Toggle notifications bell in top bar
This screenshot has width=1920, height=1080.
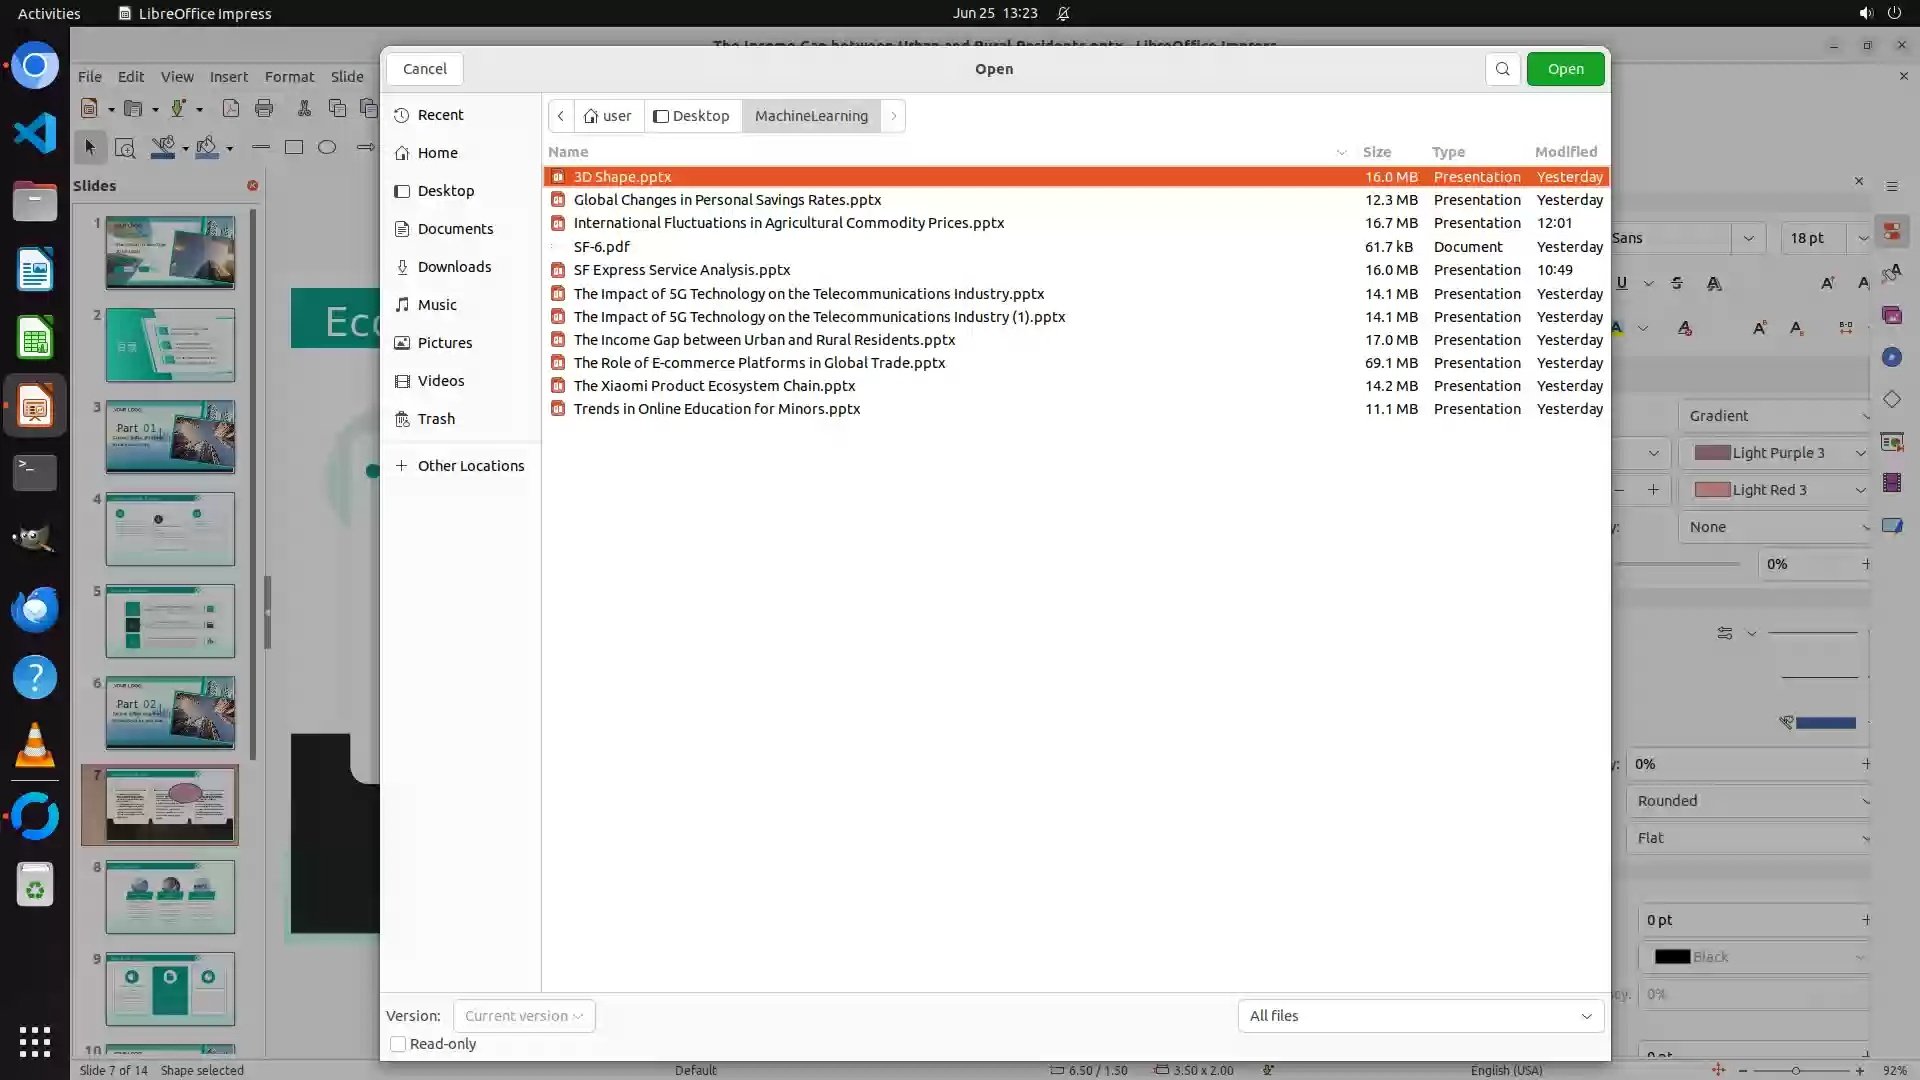pyautogui.click(x=1063, y=13)
